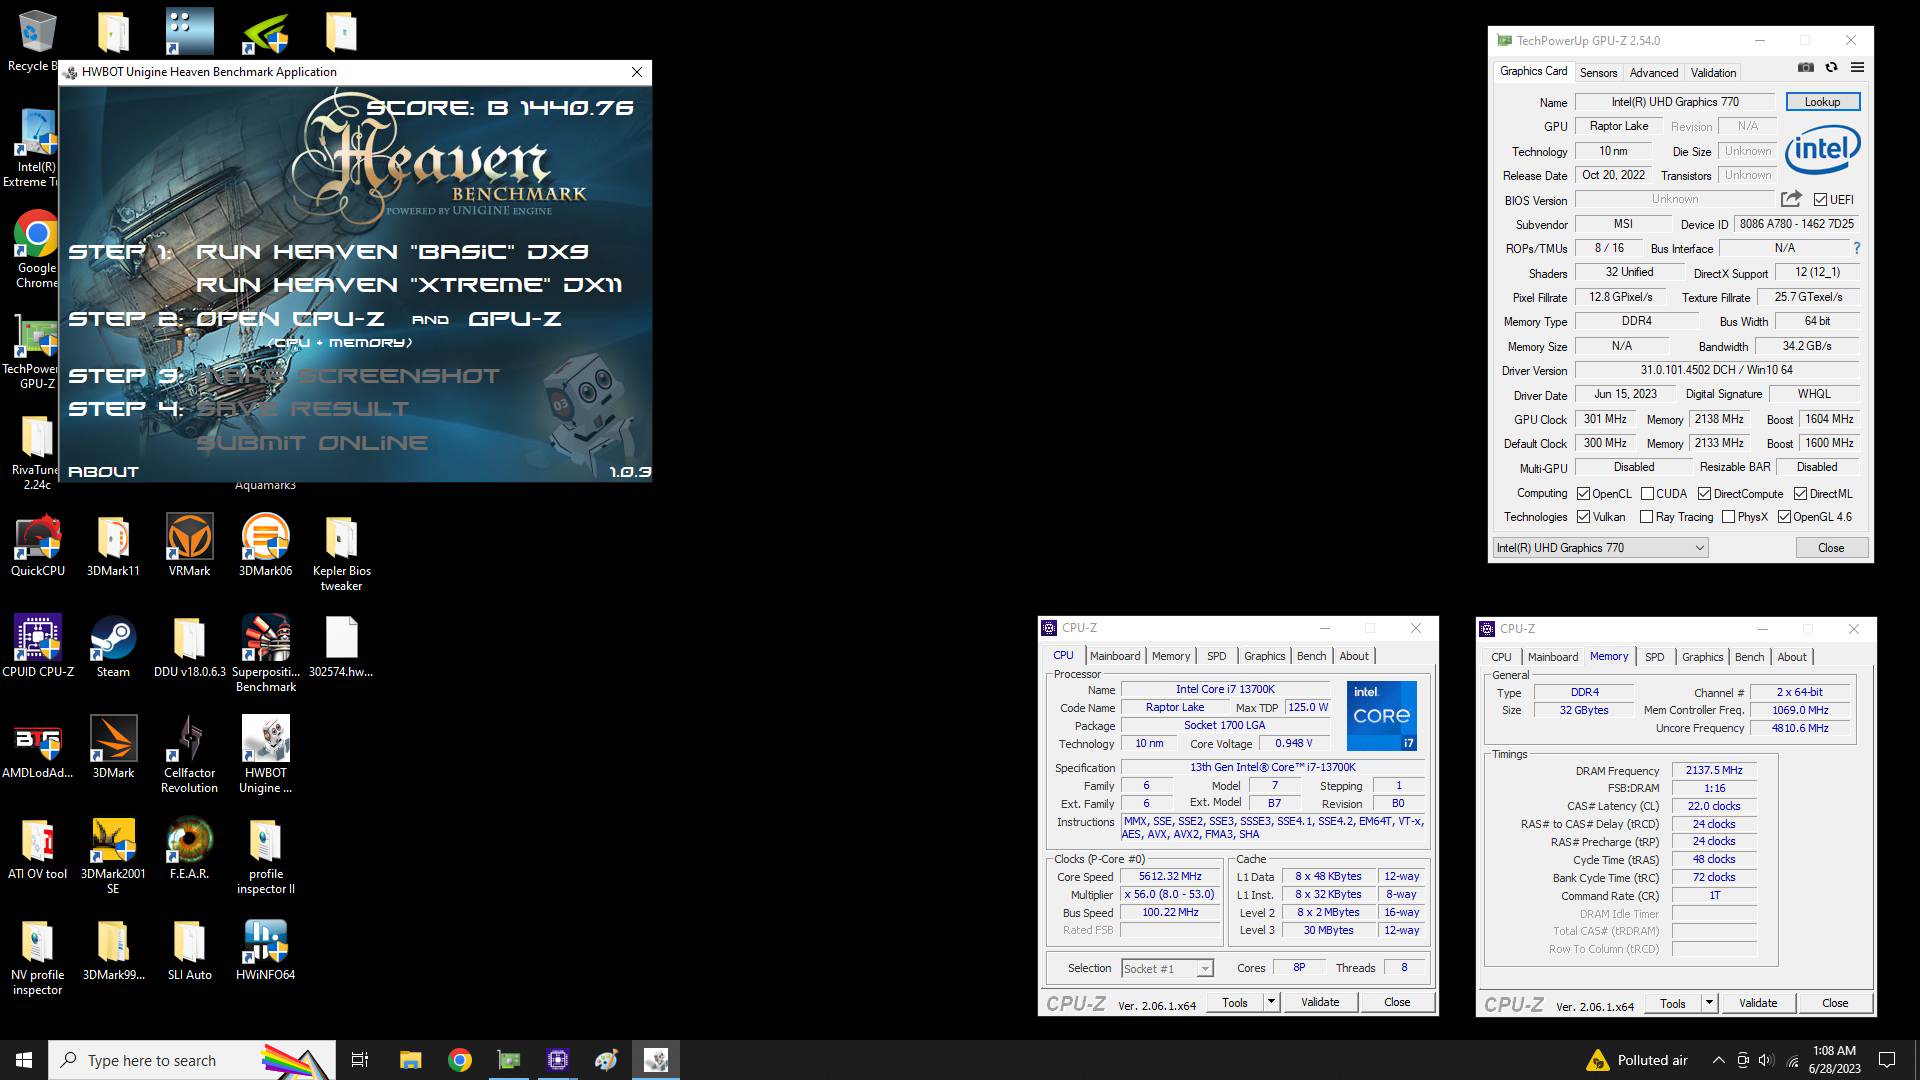This screenshot has height=1080, width=1920.
Task: Show hidden system tray icons chevron
Action: (1718, 1060)
